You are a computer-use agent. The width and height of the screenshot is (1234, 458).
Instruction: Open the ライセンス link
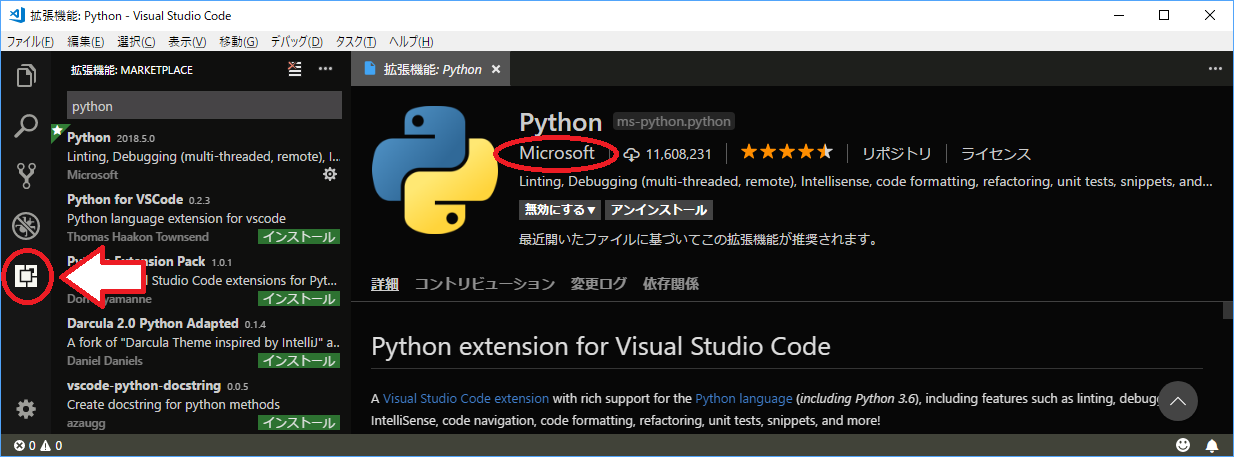pyautogui.click(x=996, y=154)
